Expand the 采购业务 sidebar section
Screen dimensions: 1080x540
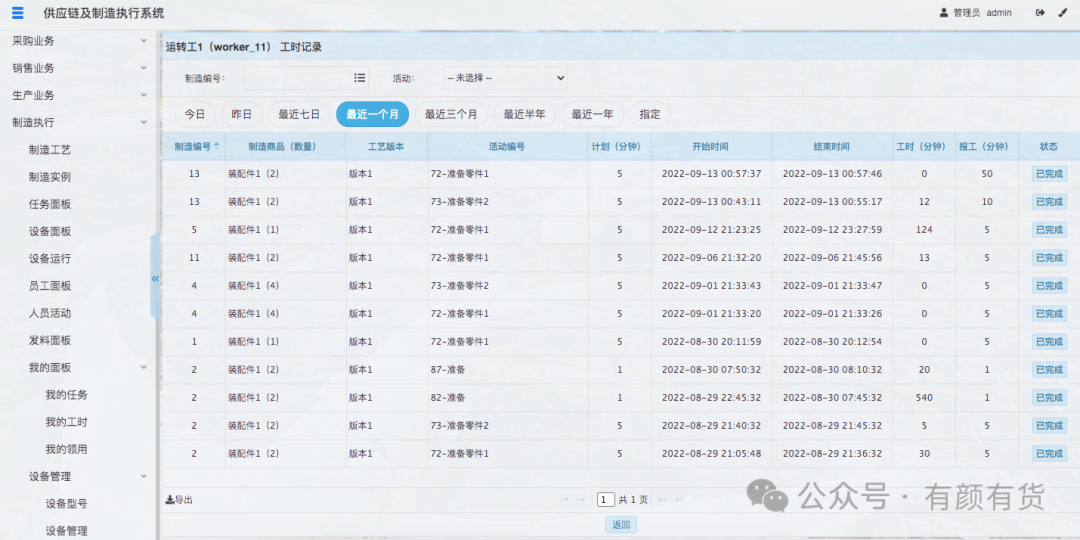tap(144, 41)
